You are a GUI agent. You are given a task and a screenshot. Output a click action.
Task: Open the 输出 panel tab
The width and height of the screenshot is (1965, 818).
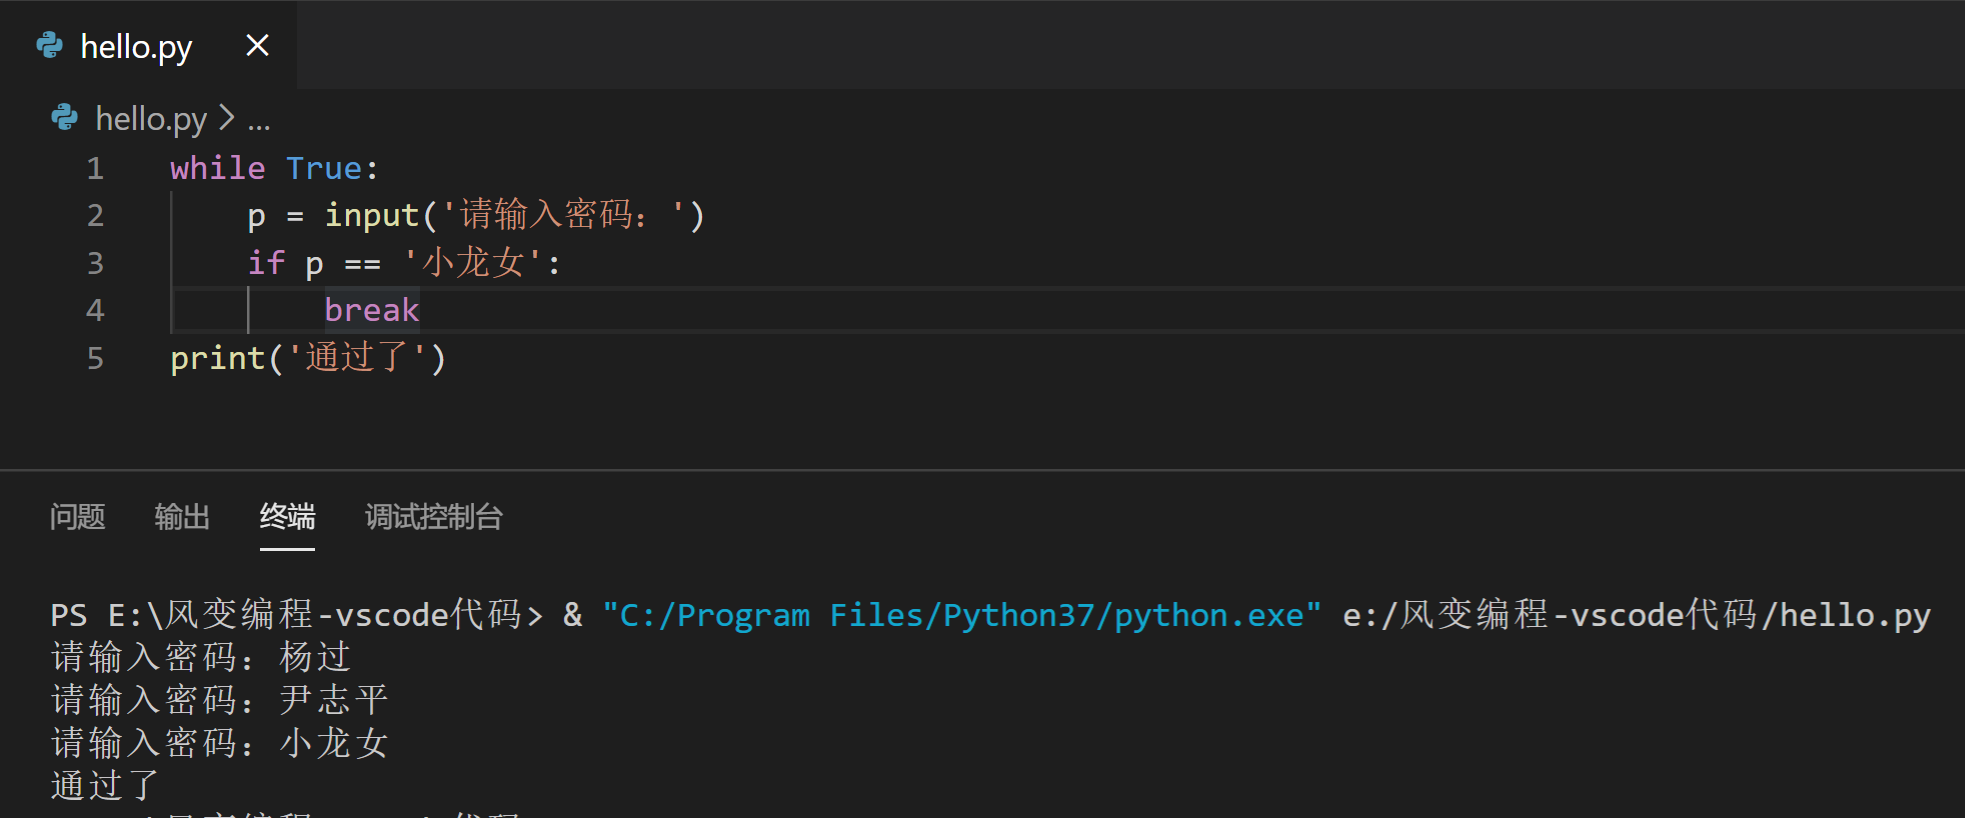[182, 517]
